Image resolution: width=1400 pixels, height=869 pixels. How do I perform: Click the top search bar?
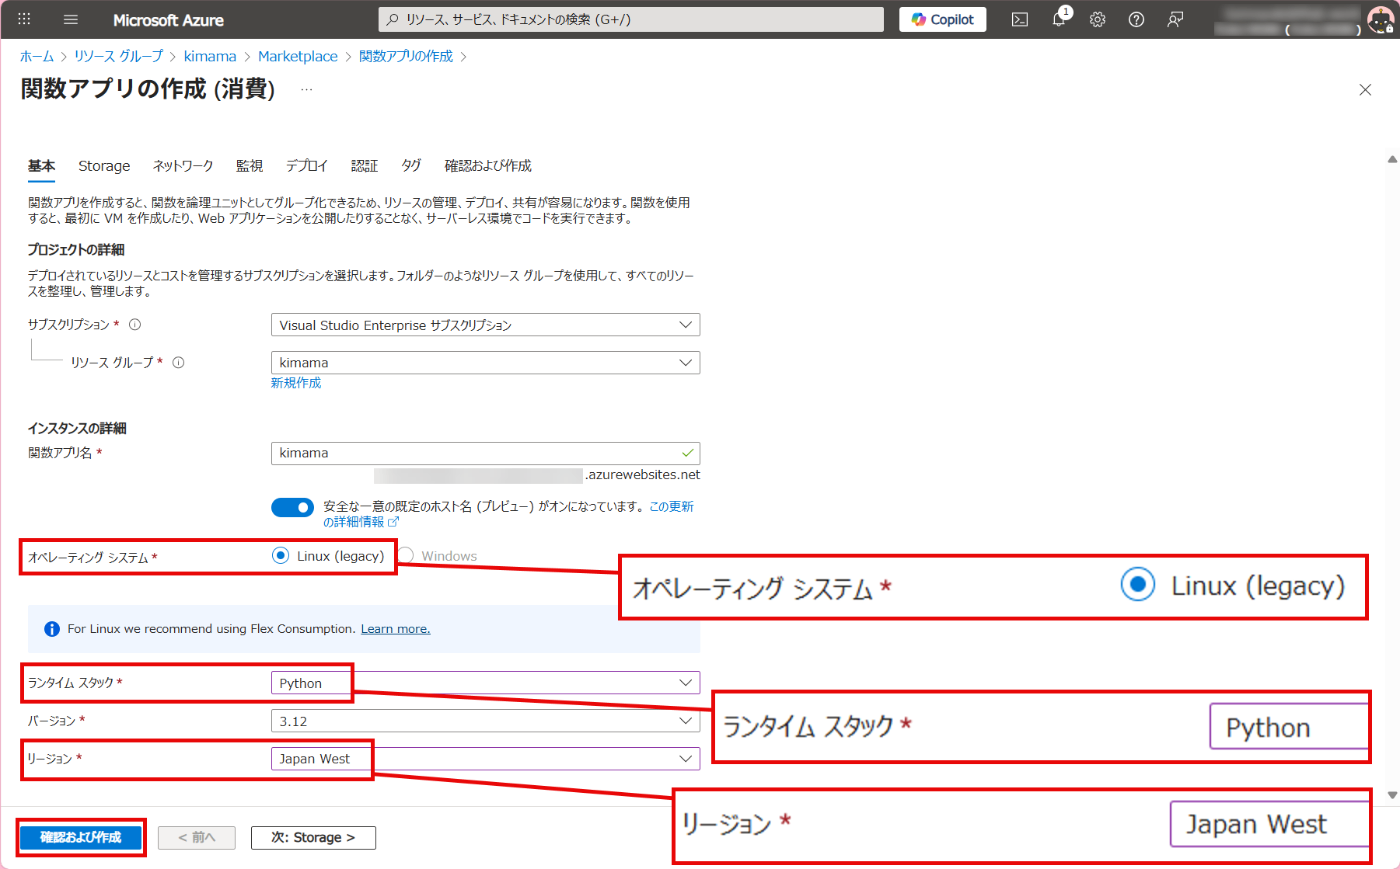631,19
